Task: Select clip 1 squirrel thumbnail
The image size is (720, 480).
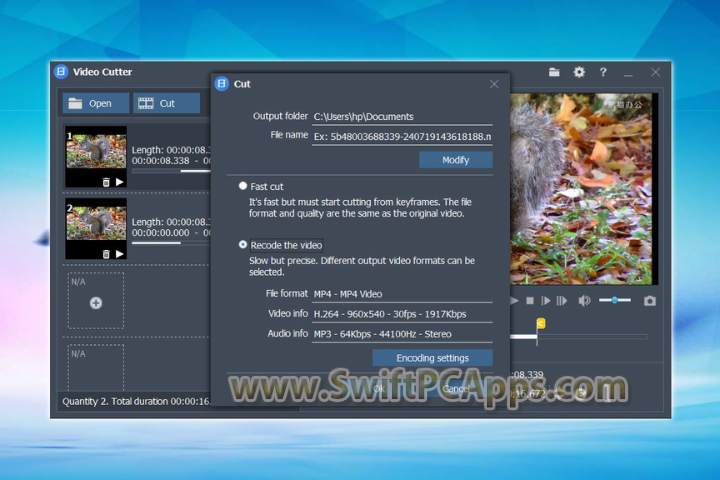Action: [x=96, y=151]
